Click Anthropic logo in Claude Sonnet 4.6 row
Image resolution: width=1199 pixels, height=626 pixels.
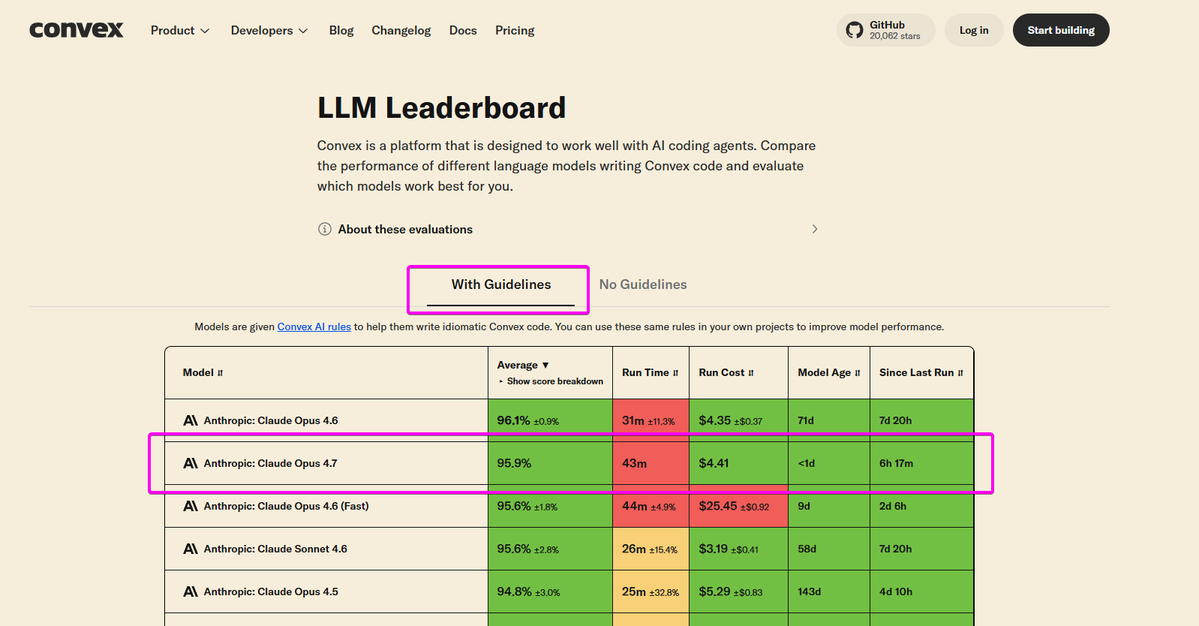pos(190,549)
